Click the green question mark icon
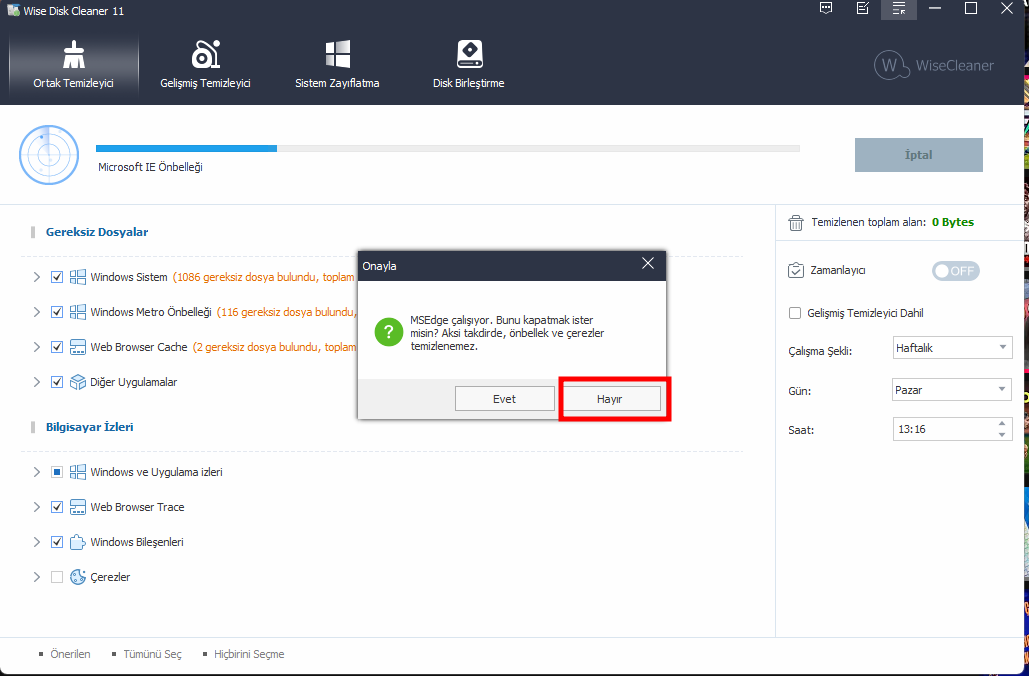 [x=388, y=333]
